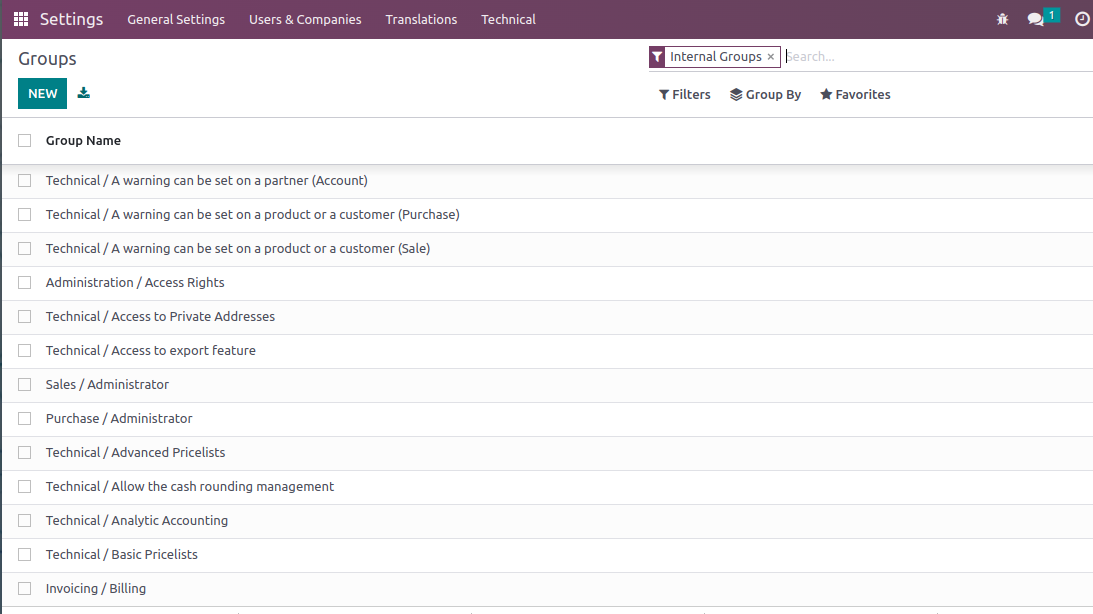Open the Users & Companies menu
The width and height of the screenshot is (1093, 614).
pos(305,19)
